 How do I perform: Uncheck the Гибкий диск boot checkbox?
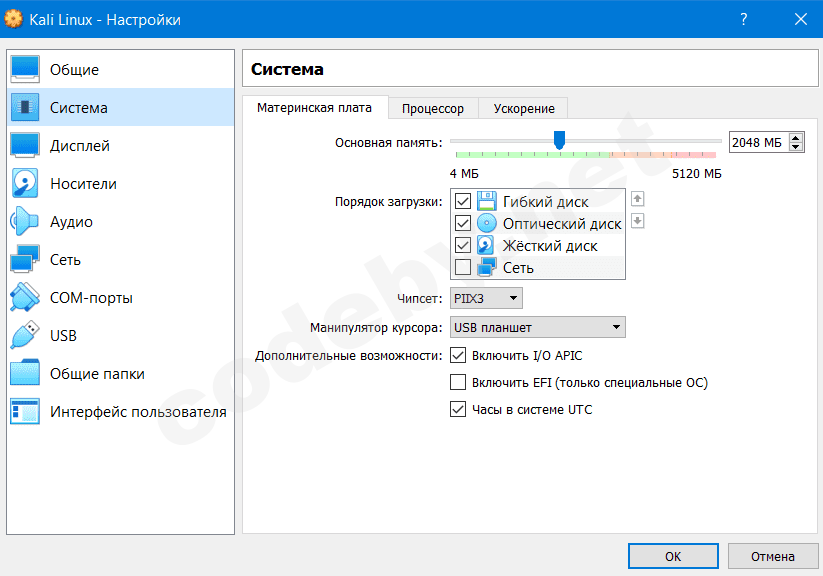coord(463,201)
